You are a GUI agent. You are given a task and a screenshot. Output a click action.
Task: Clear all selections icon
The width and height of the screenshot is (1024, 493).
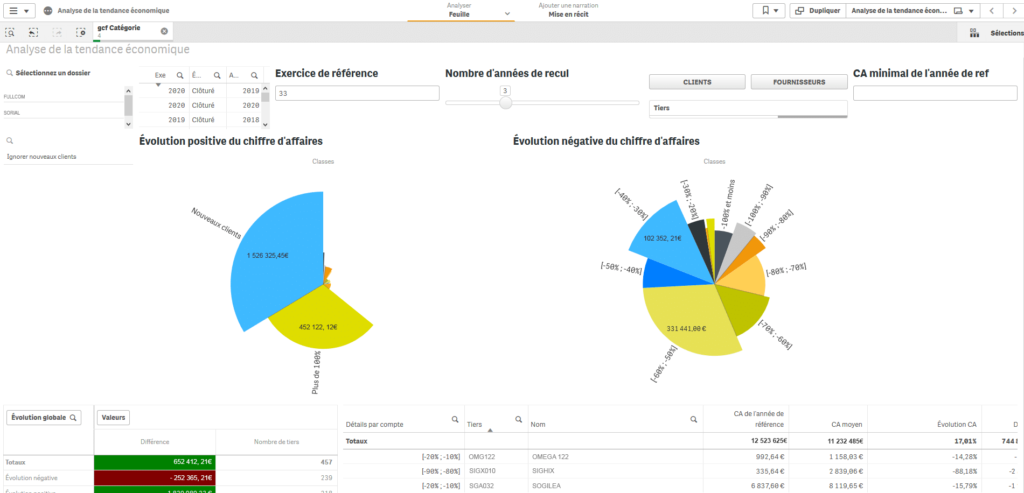pyautogui.click(x=81, y=32)
